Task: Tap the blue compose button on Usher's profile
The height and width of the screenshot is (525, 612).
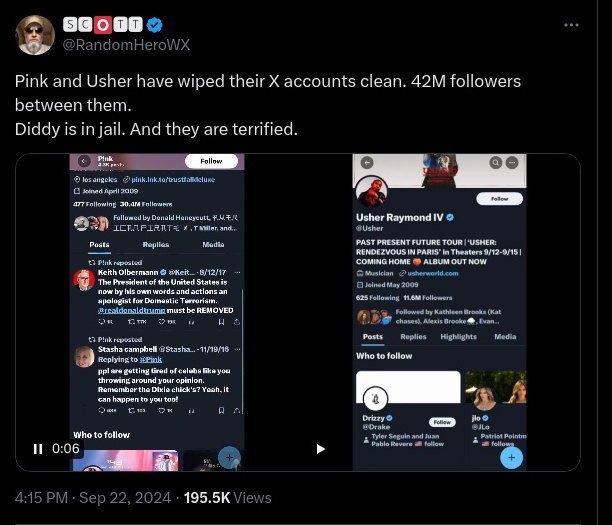Action: [x=511, y=457]
